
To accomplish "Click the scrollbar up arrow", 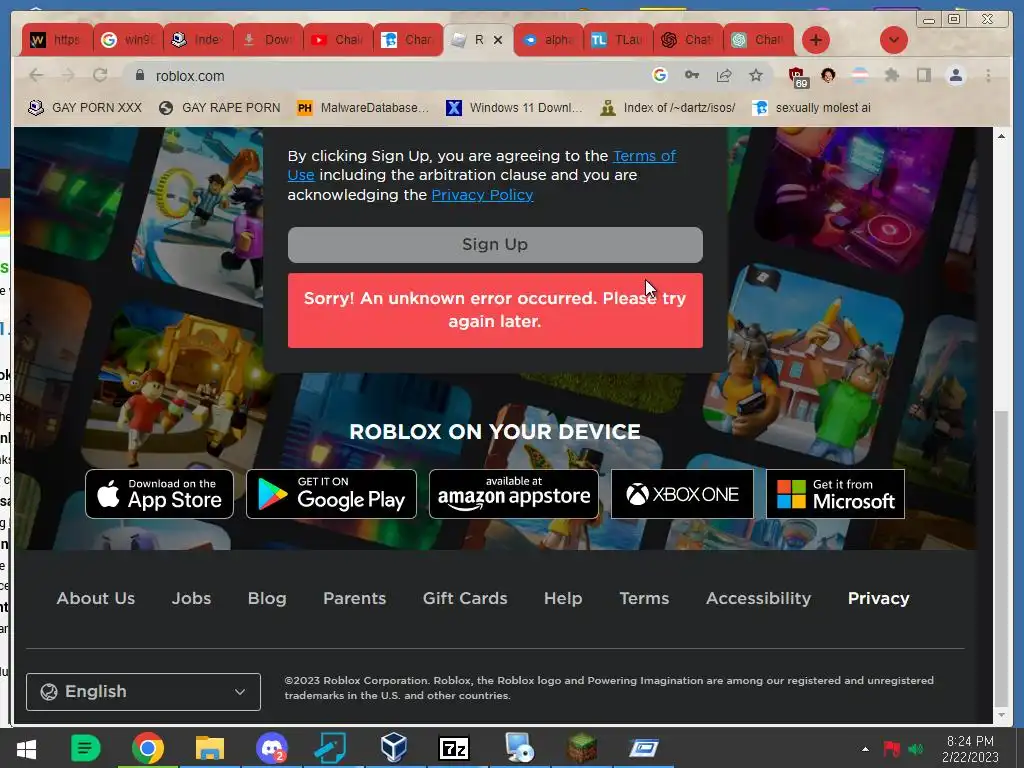I will (1001, 136).
